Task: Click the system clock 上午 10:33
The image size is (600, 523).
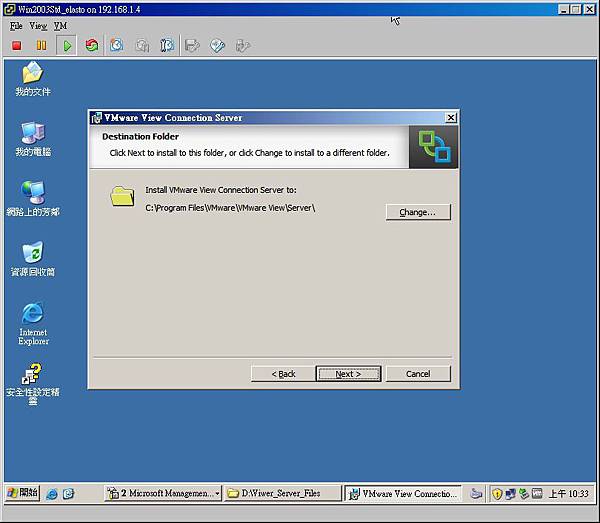Action: [x=569, y=494]
